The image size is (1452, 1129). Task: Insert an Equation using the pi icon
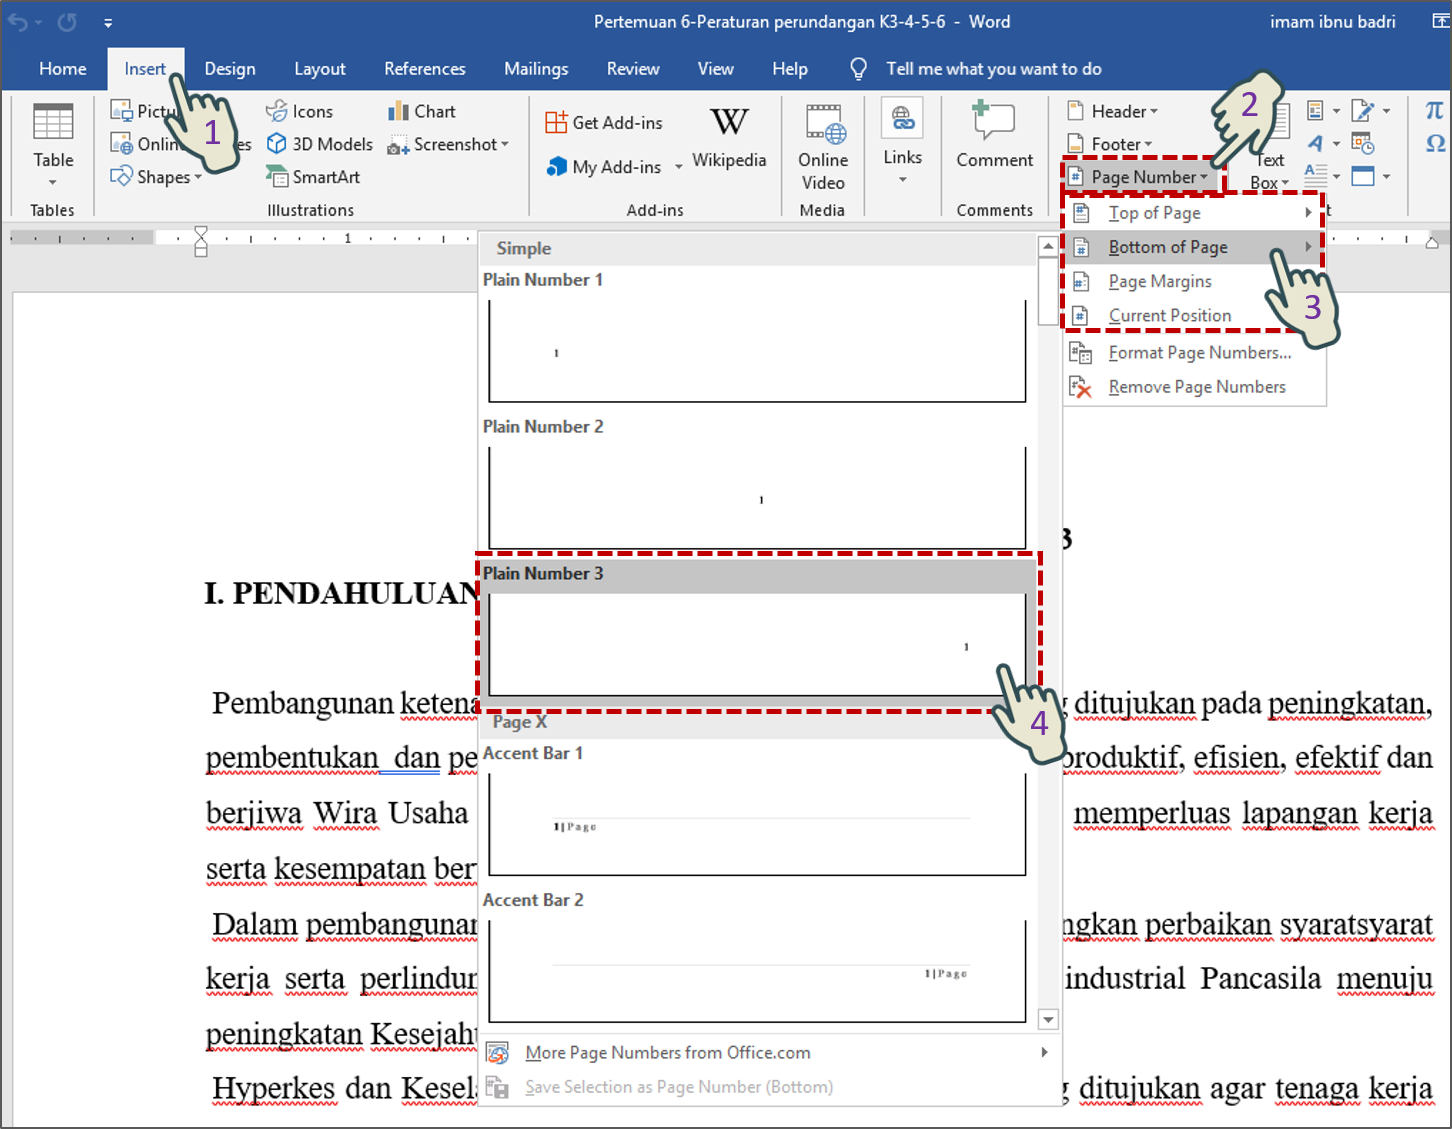pos(1434,110)
